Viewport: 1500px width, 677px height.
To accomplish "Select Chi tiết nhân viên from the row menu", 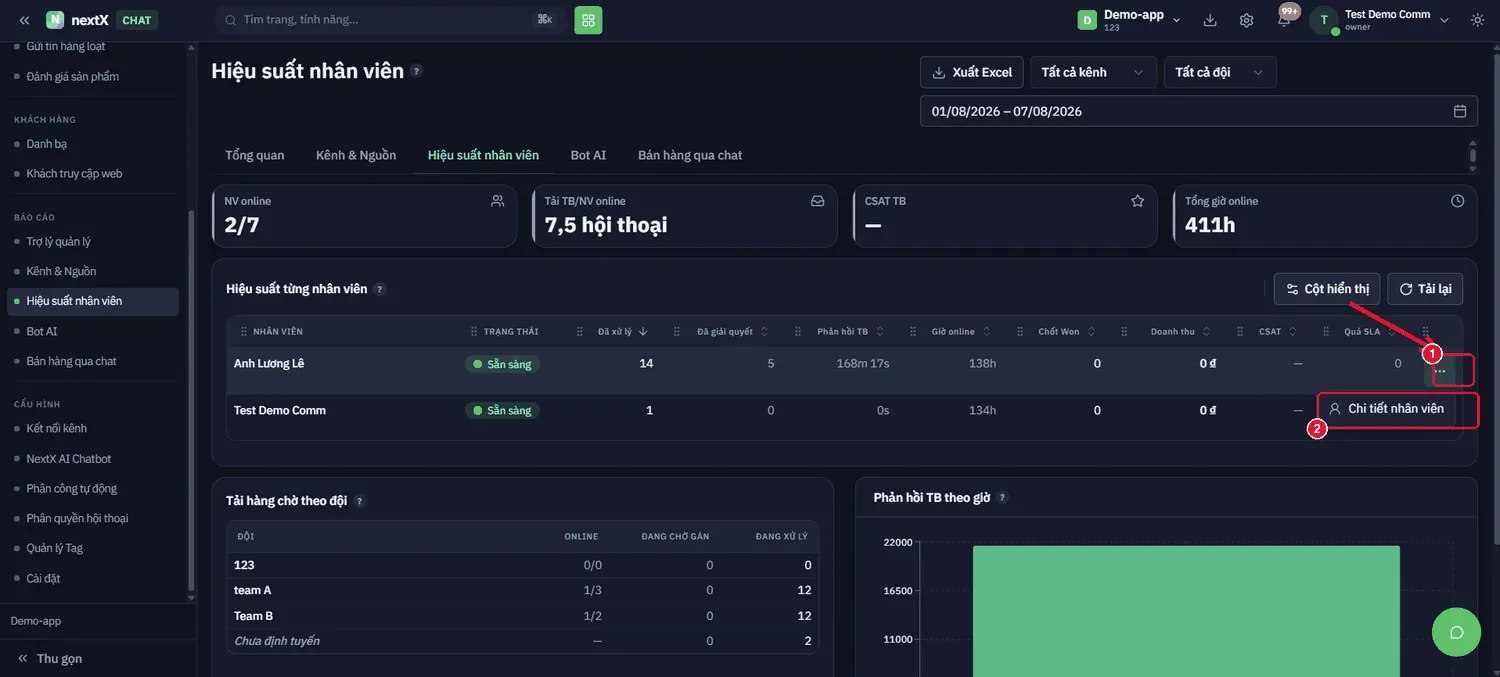I will (1386, 409).
